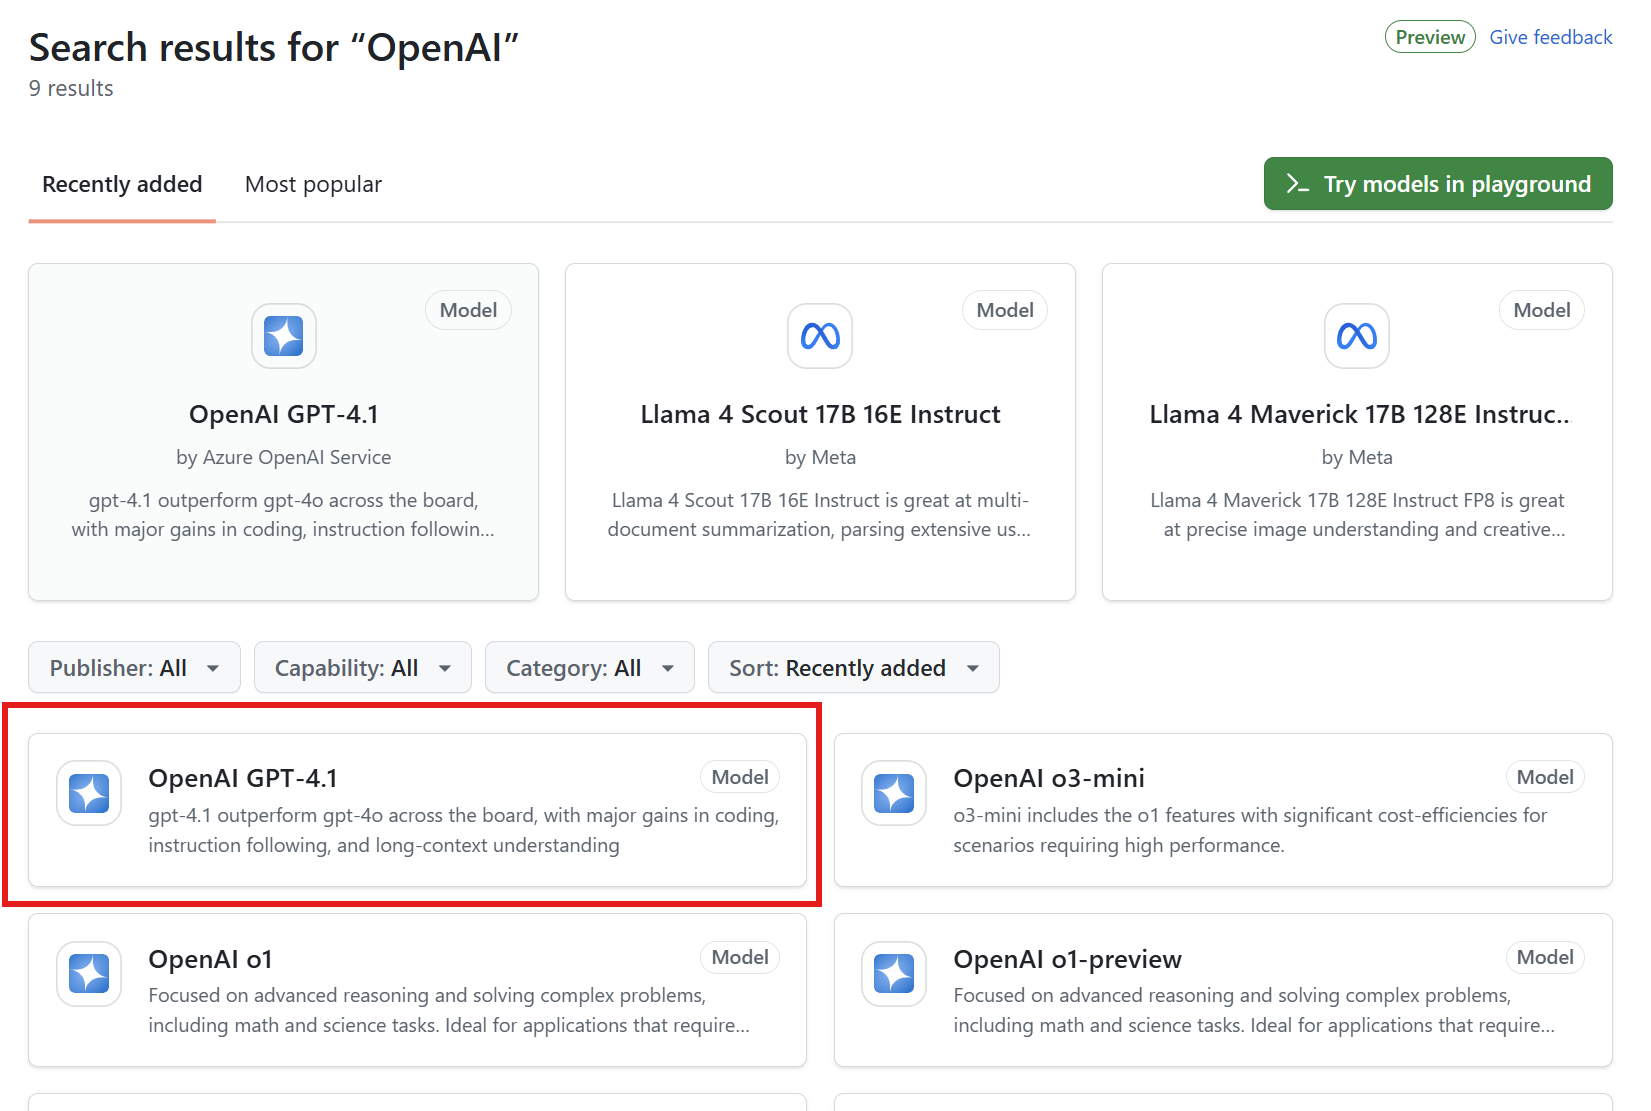Screen dimensions: 1651x1111
Task: Click 'by Azure OpenAI Service' text
Action: point(284,457)
